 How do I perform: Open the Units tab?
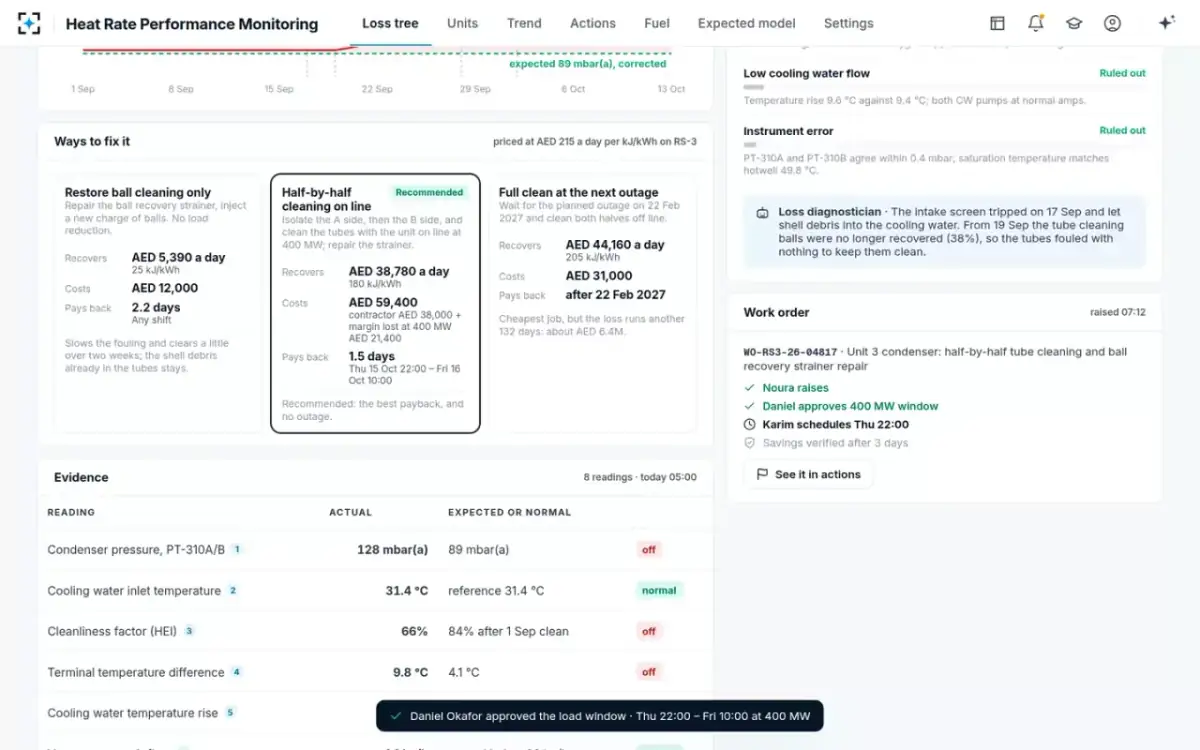pos(462,23)
